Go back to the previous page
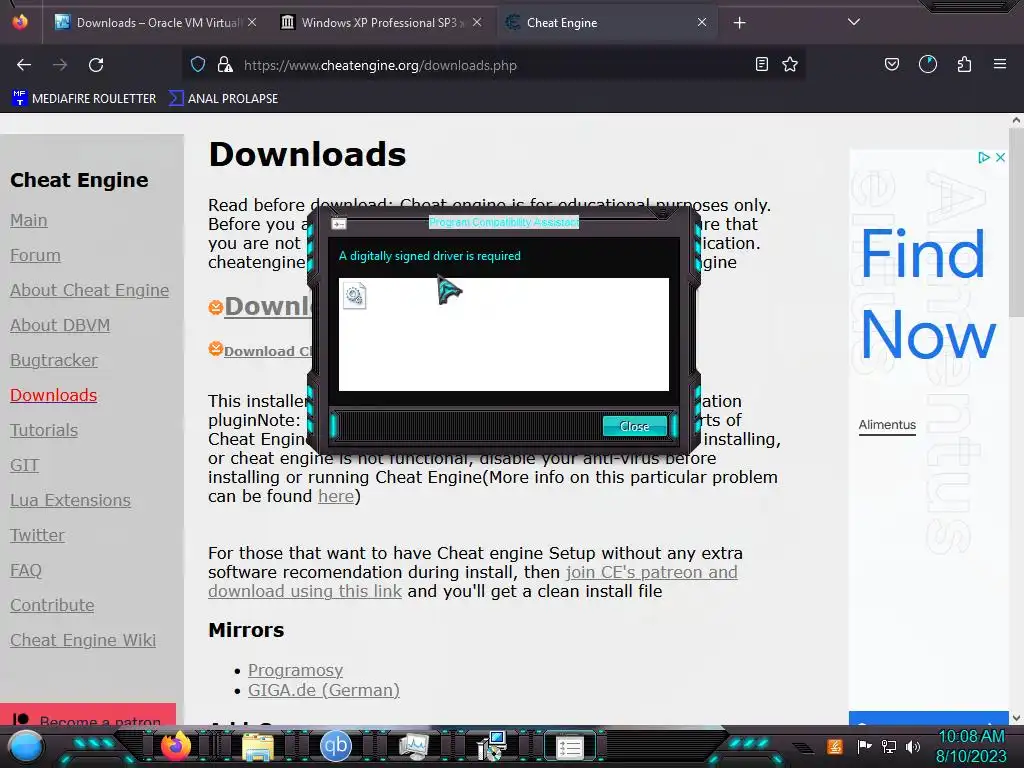This screenshot has width=1024, height=768. click(24, 65)
